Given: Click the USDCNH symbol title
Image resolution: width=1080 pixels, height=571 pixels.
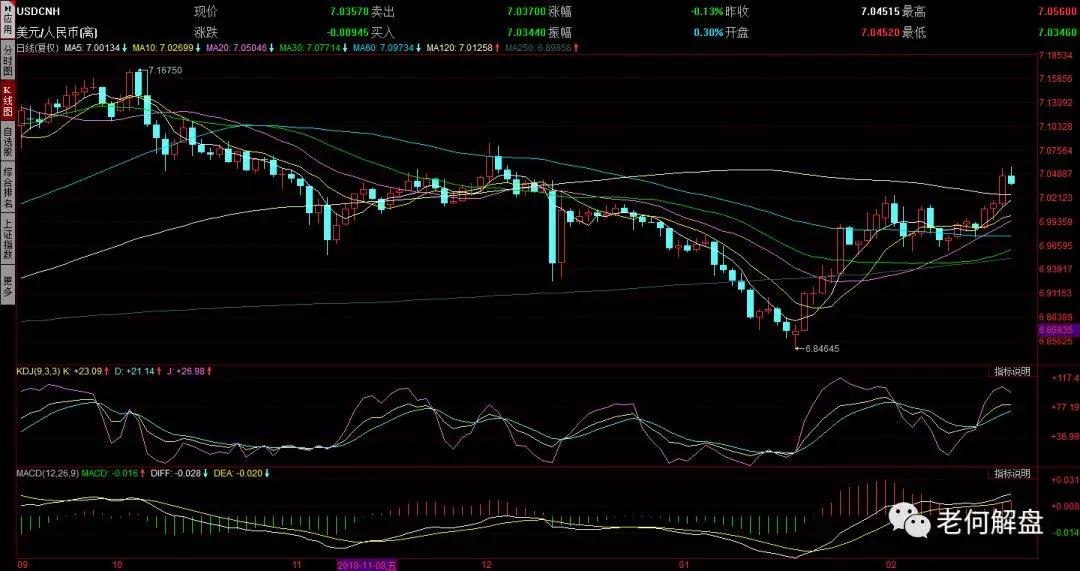Looking at the screenshot, I should tap(39, 12).
